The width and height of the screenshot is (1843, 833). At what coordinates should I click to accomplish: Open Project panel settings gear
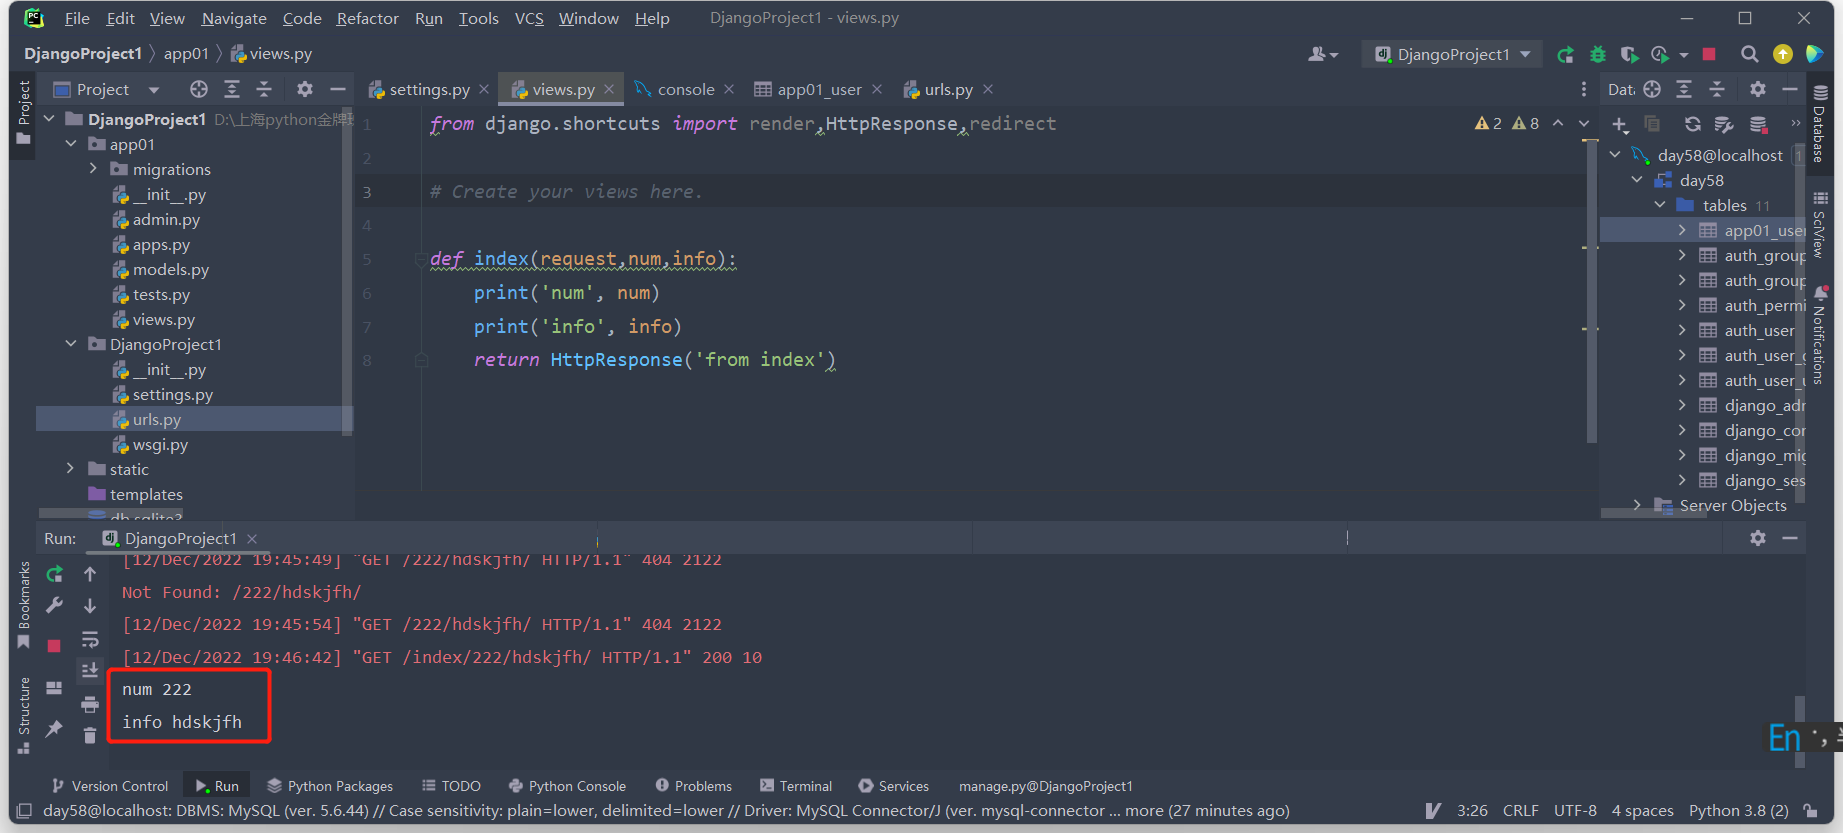pos(305,89)
